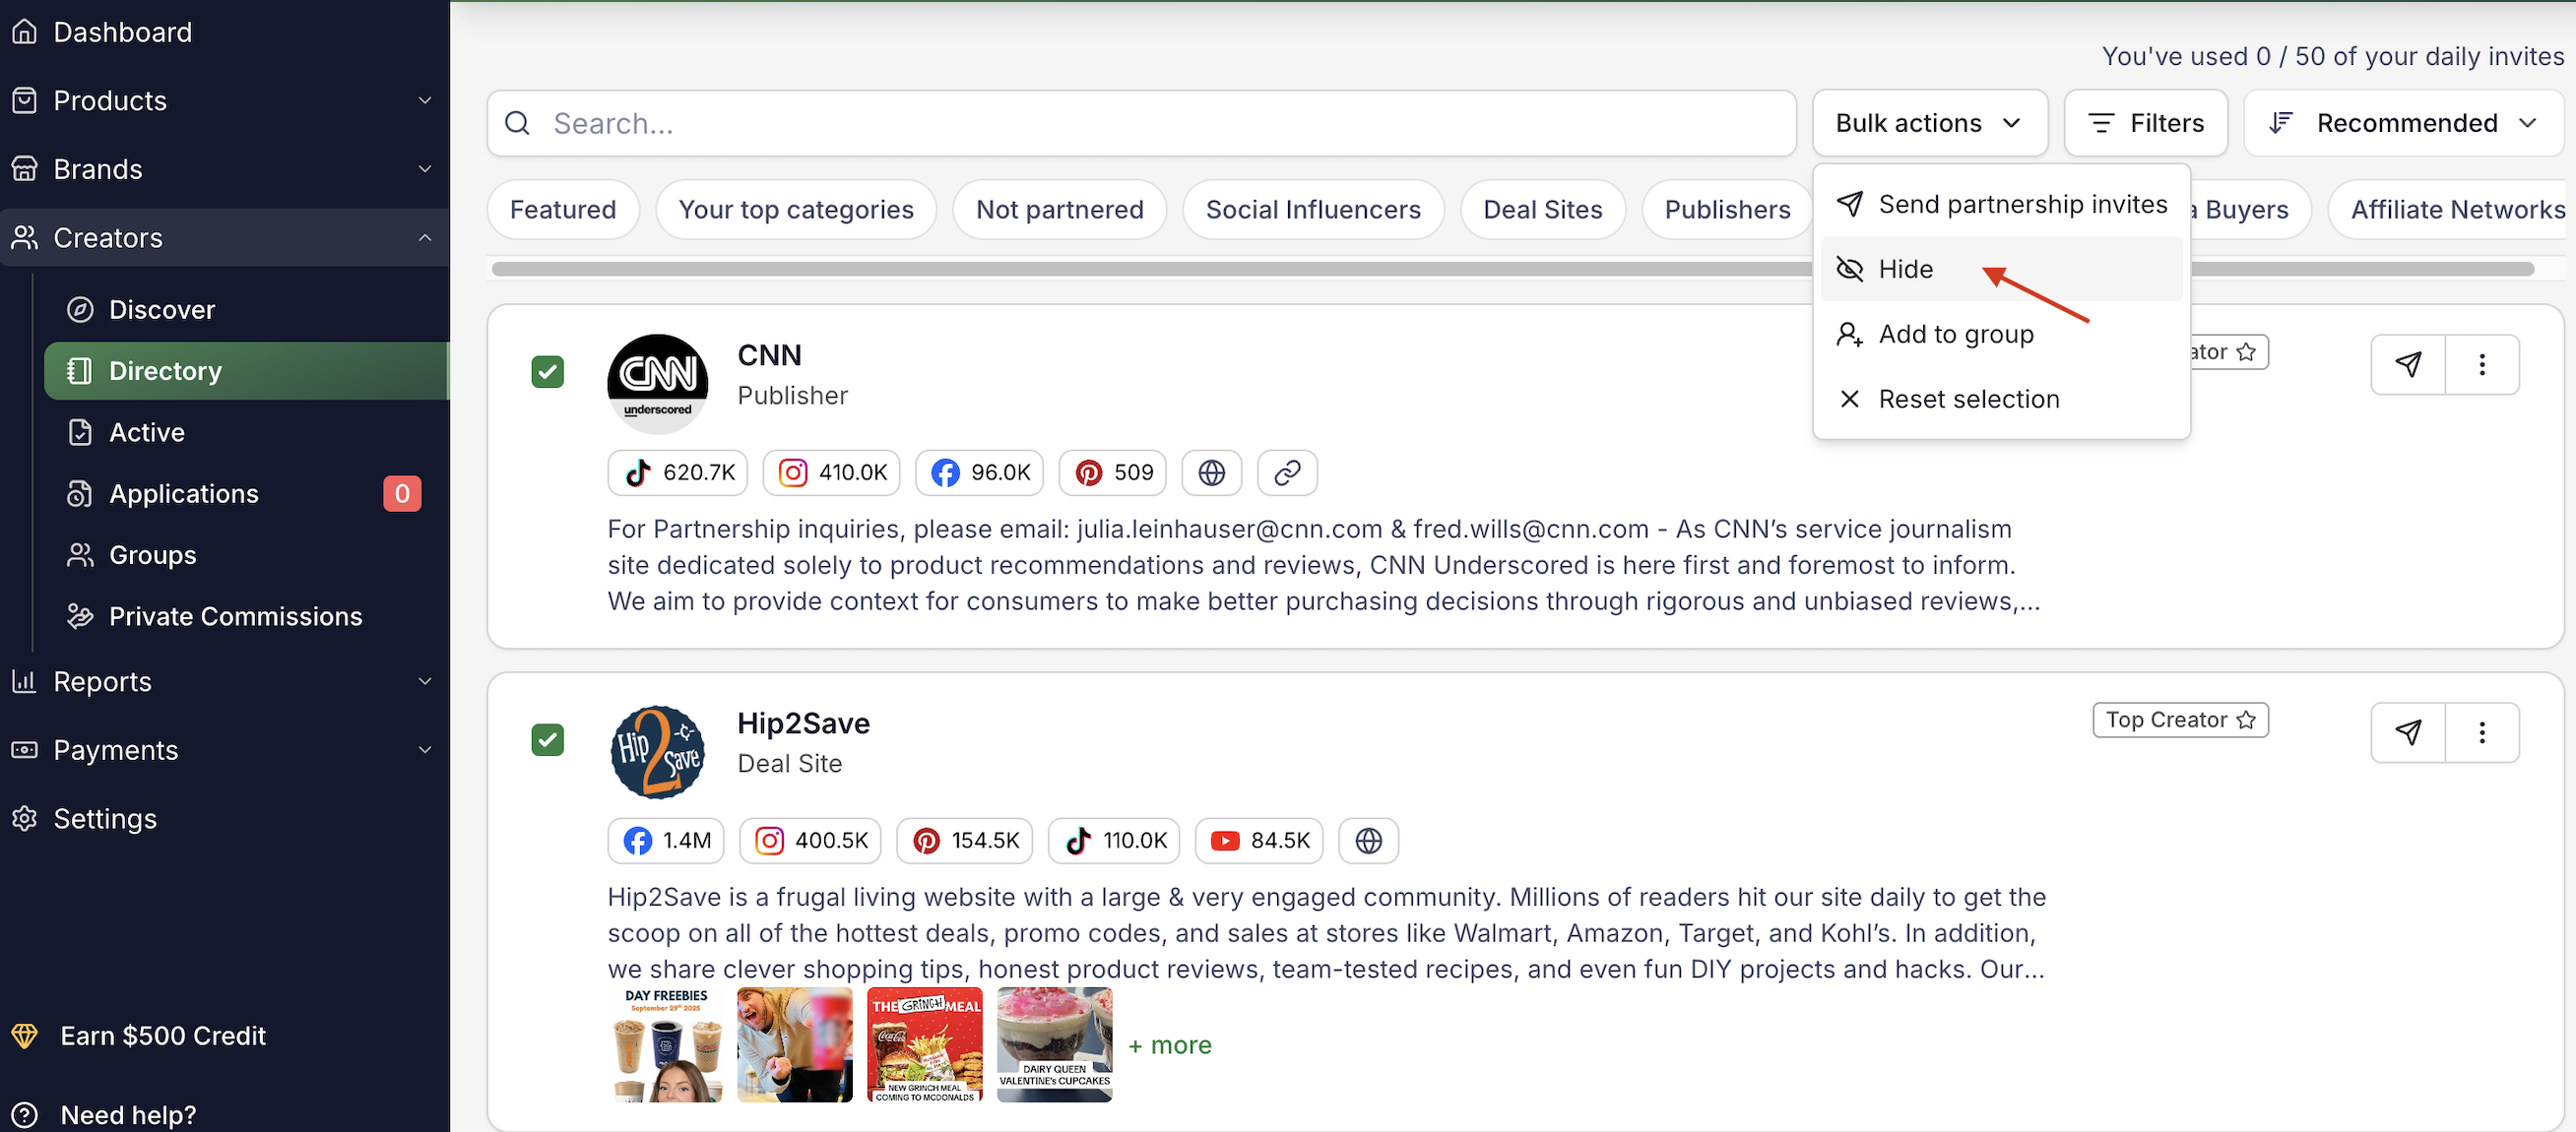This screenshot has width=2576, height=1132.
Task: Uncheck the CNN creator checkbox
Action: [x=547, y=372]
